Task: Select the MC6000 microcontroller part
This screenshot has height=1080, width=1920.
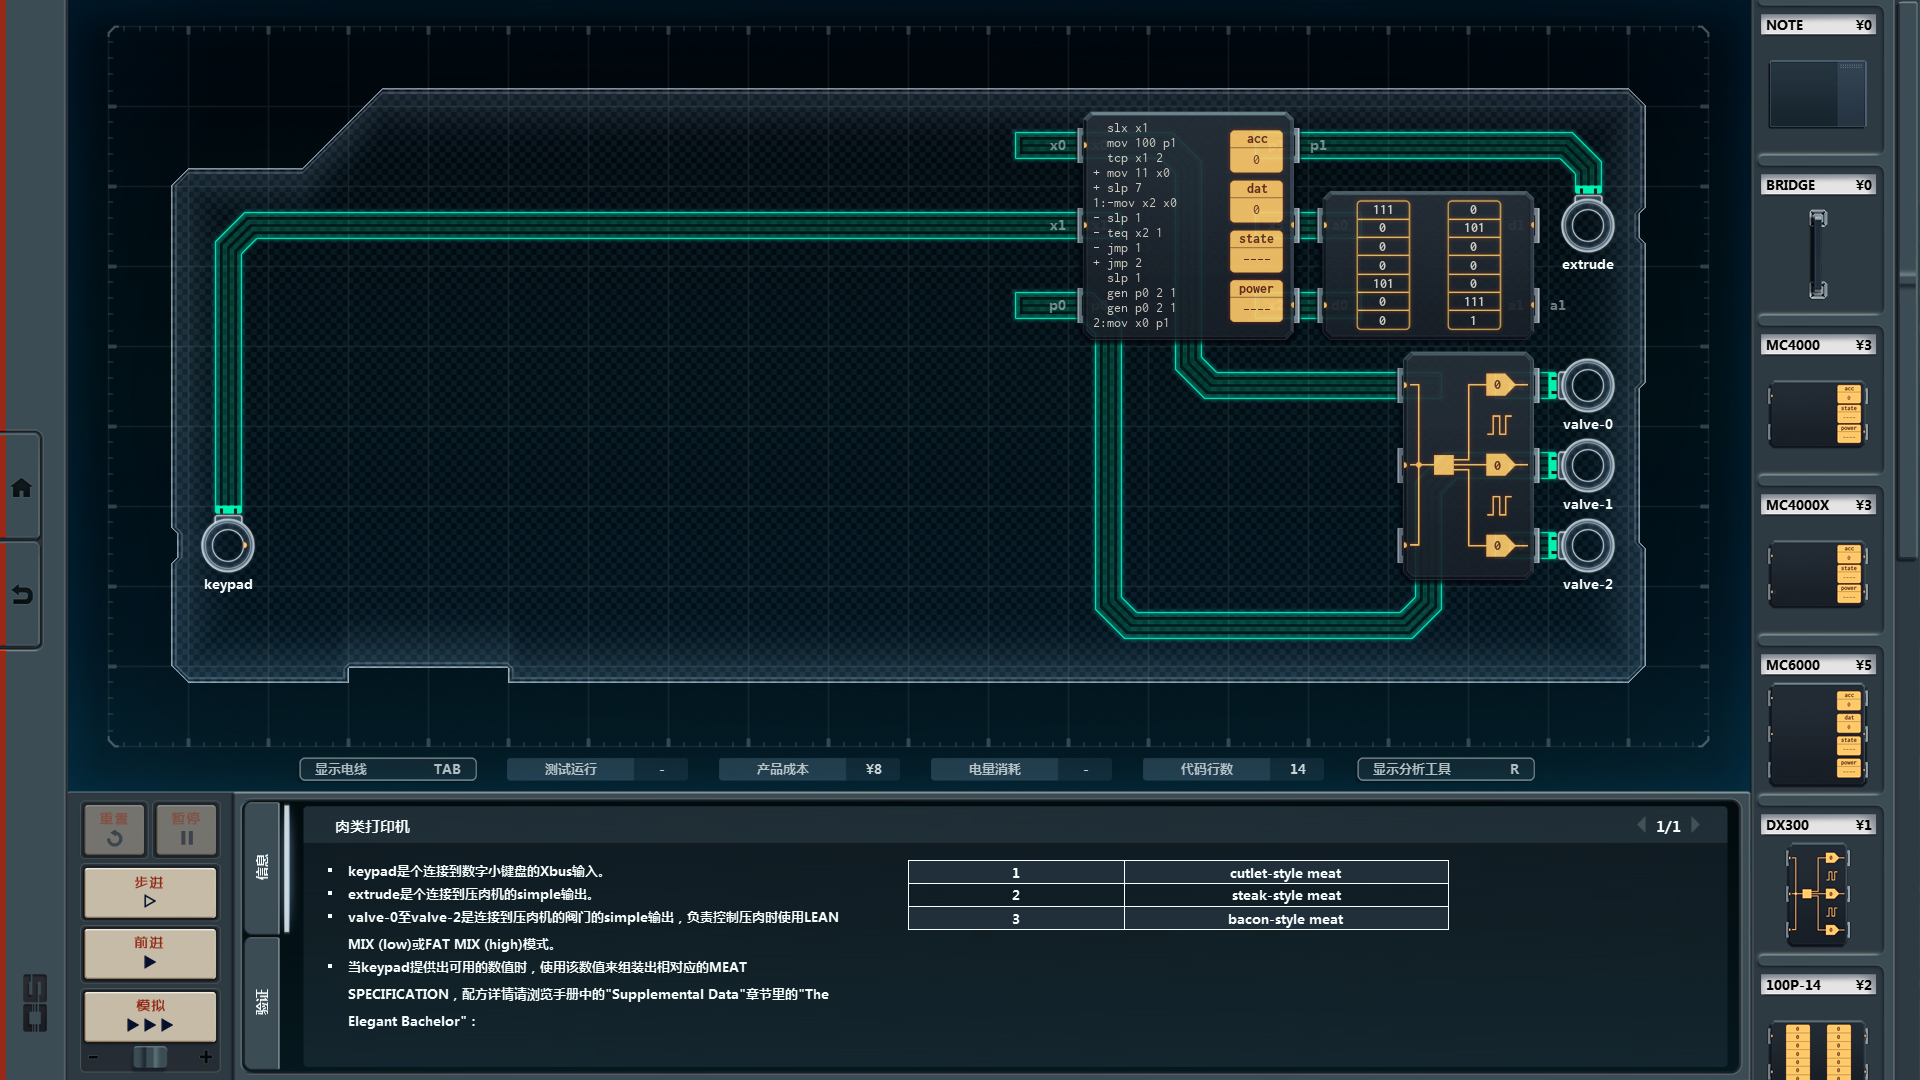Action: tap(1817, 735)
